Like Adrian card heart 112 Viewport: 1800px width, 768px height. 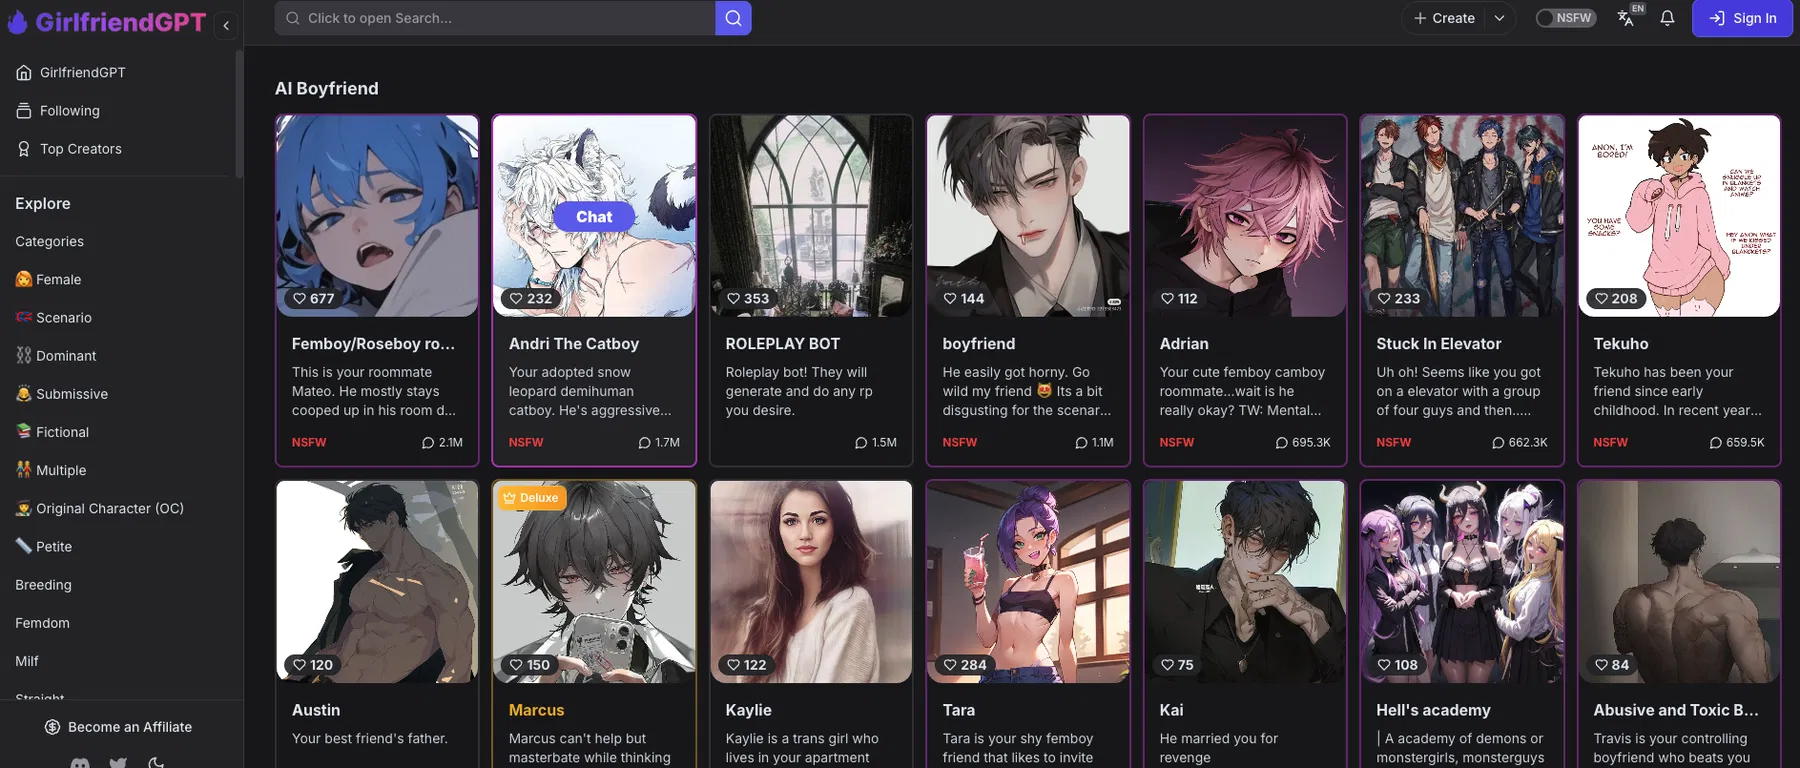click(1179, 298)
